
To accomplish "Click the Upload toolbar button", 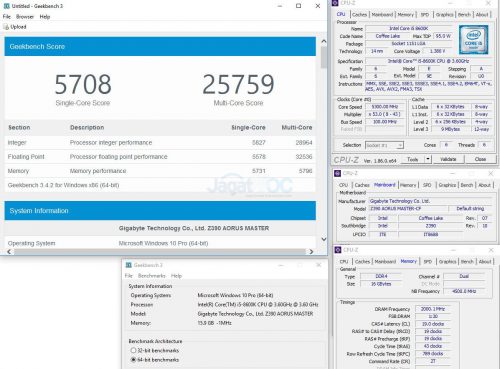I will [15, 27].
